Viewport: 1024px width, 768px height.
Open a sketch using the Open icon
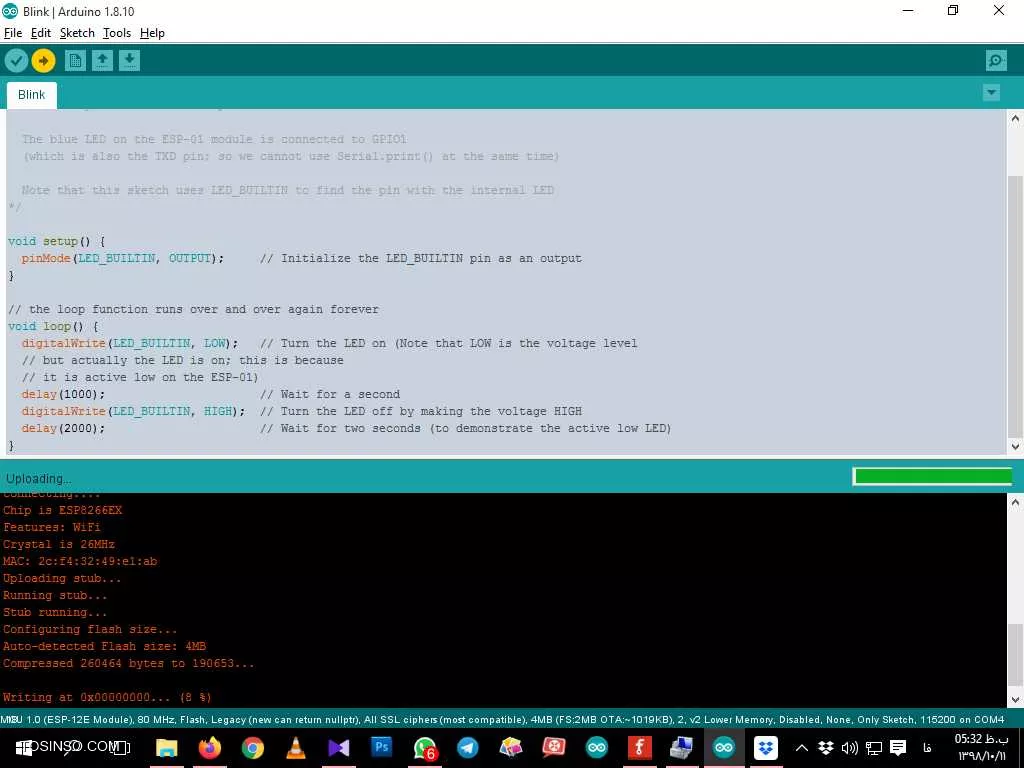click(102, 61)
